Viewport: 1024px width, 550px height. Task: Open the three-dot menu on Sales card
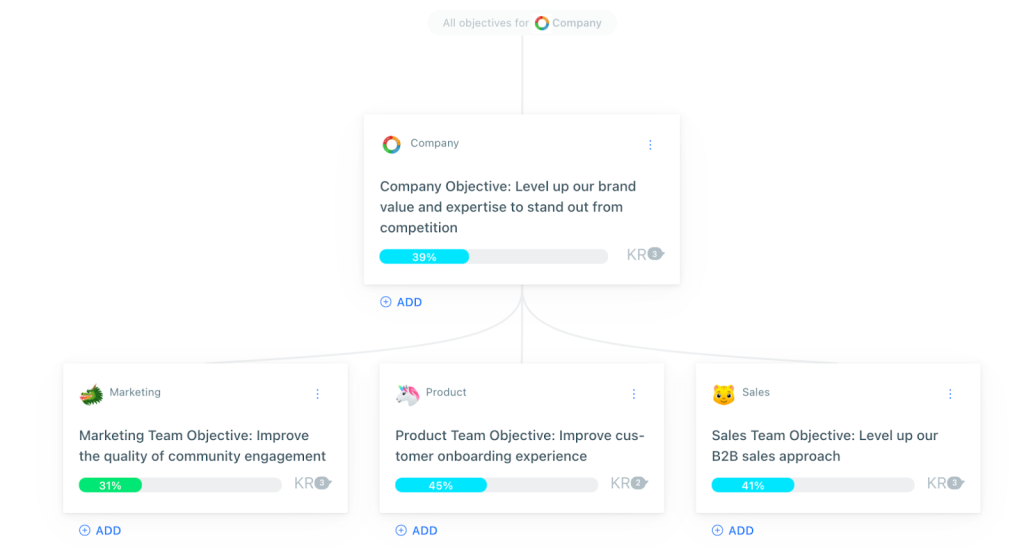950,394
